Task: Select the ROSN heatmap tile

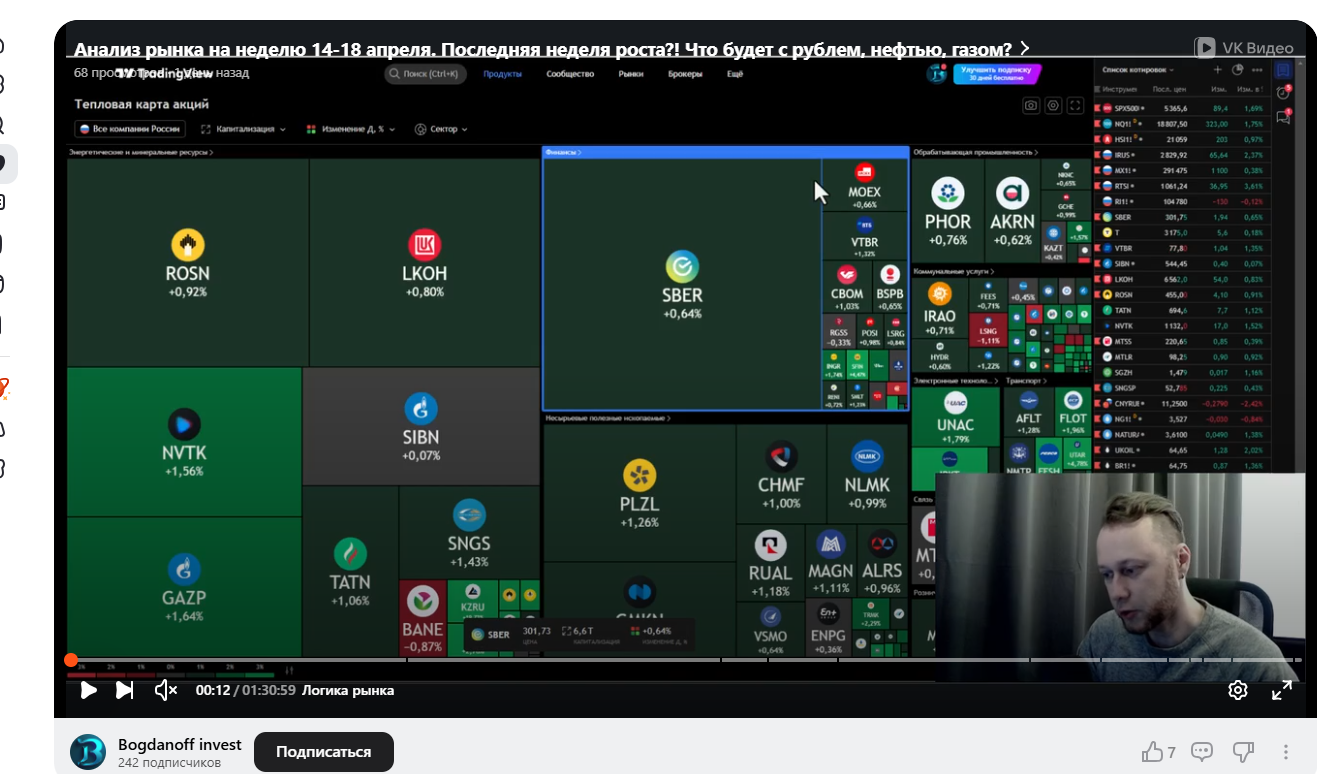Action: (188, 262)
